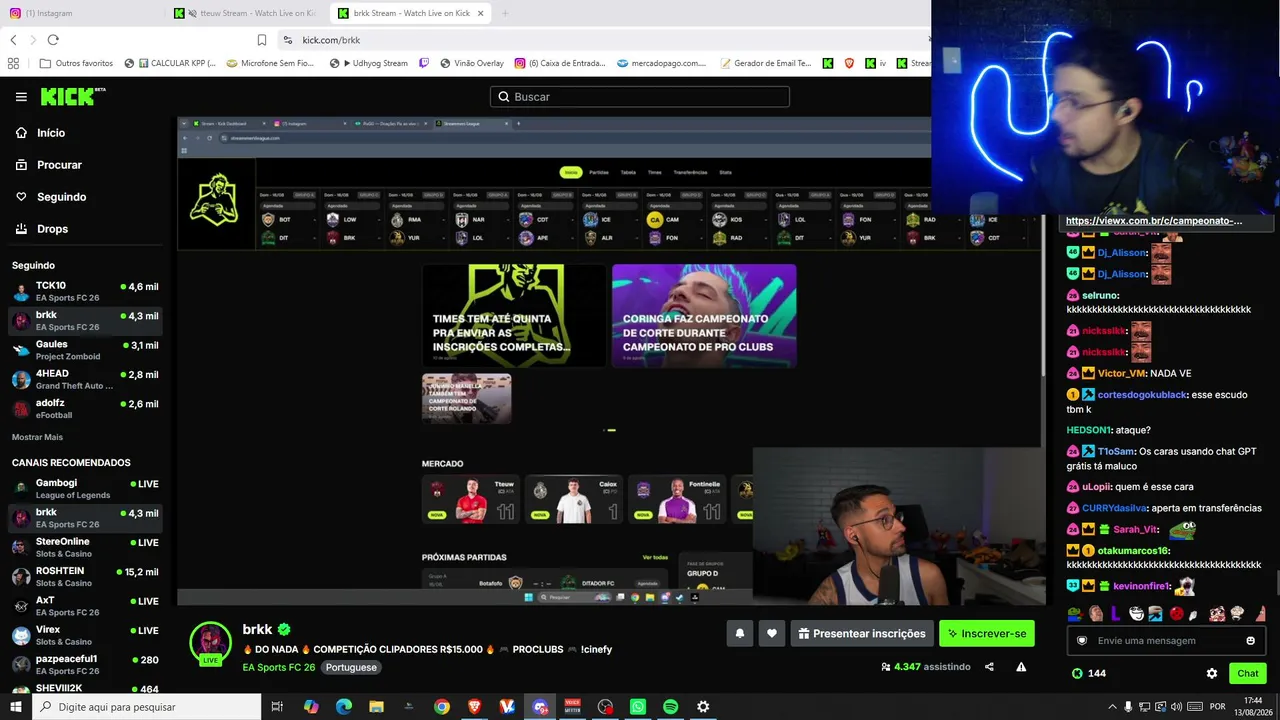Viewport: 1280px width, 720px height.
Task: Open the adolfz channel
Action: tap(85, 408)
